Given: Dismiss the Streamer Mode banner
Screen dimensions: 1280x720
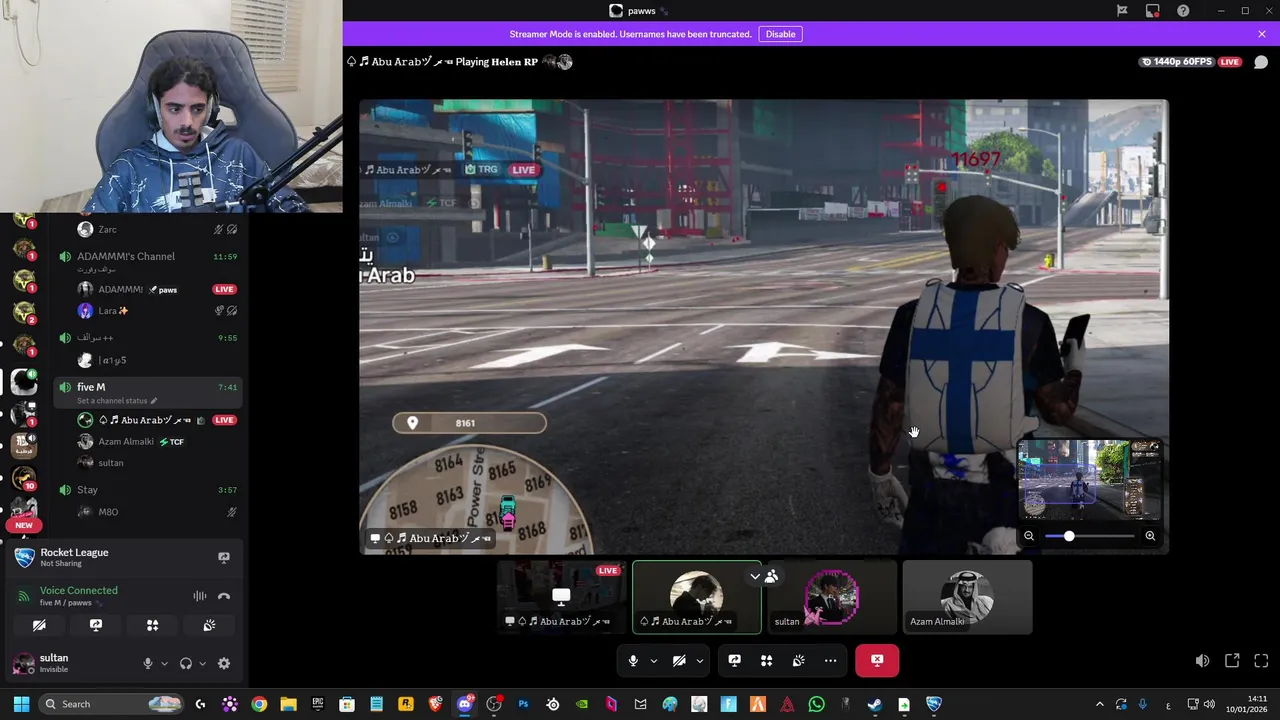Looking at the screenshot, I should click(x=1262, y=34).
